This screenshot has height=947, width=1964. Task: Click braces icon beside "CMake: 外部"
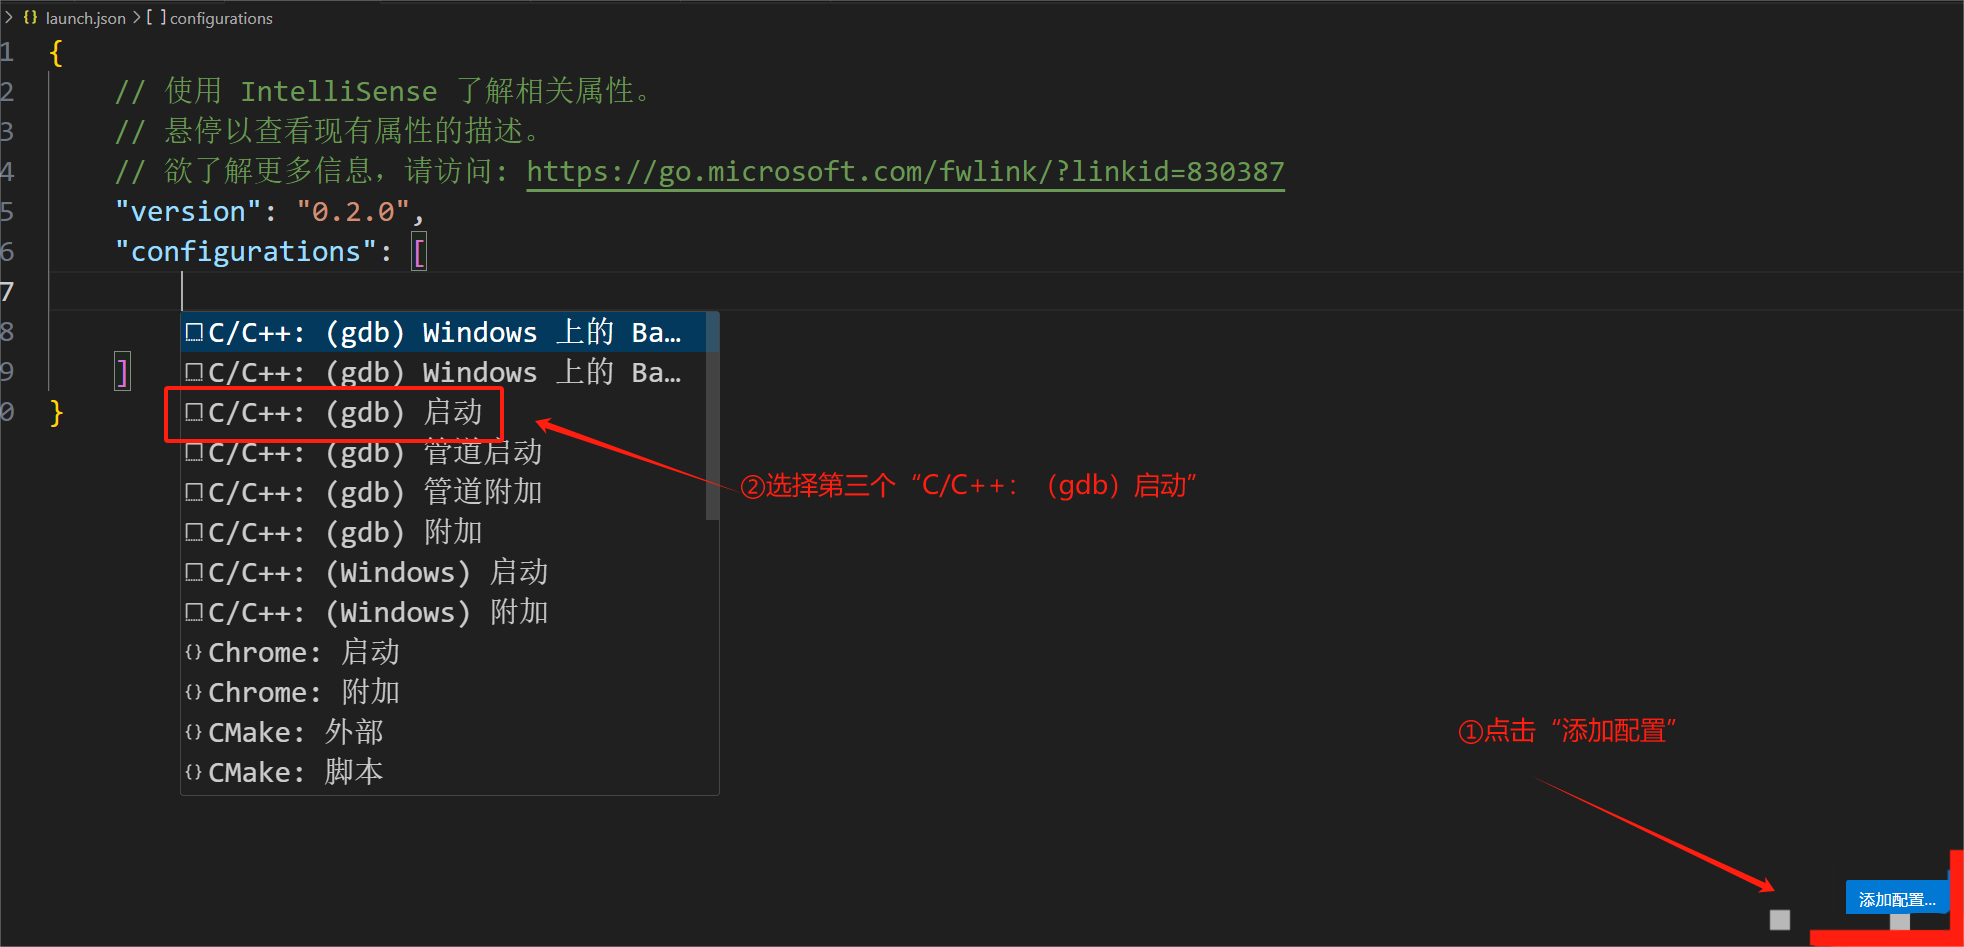(194, 732)
